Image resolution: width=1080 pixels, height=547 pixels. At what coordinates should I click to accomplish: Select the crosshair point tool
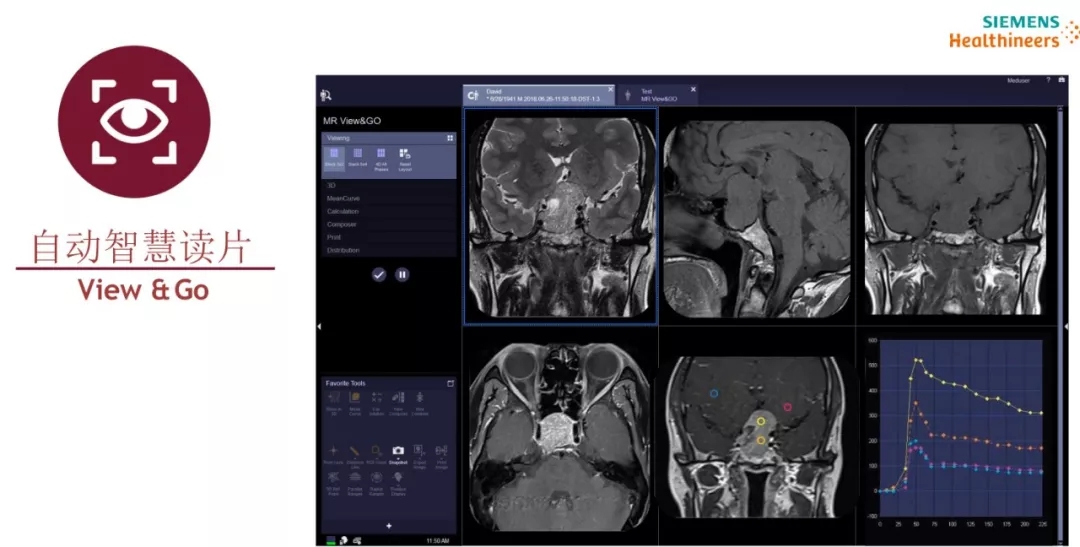[x=333, y=455]
